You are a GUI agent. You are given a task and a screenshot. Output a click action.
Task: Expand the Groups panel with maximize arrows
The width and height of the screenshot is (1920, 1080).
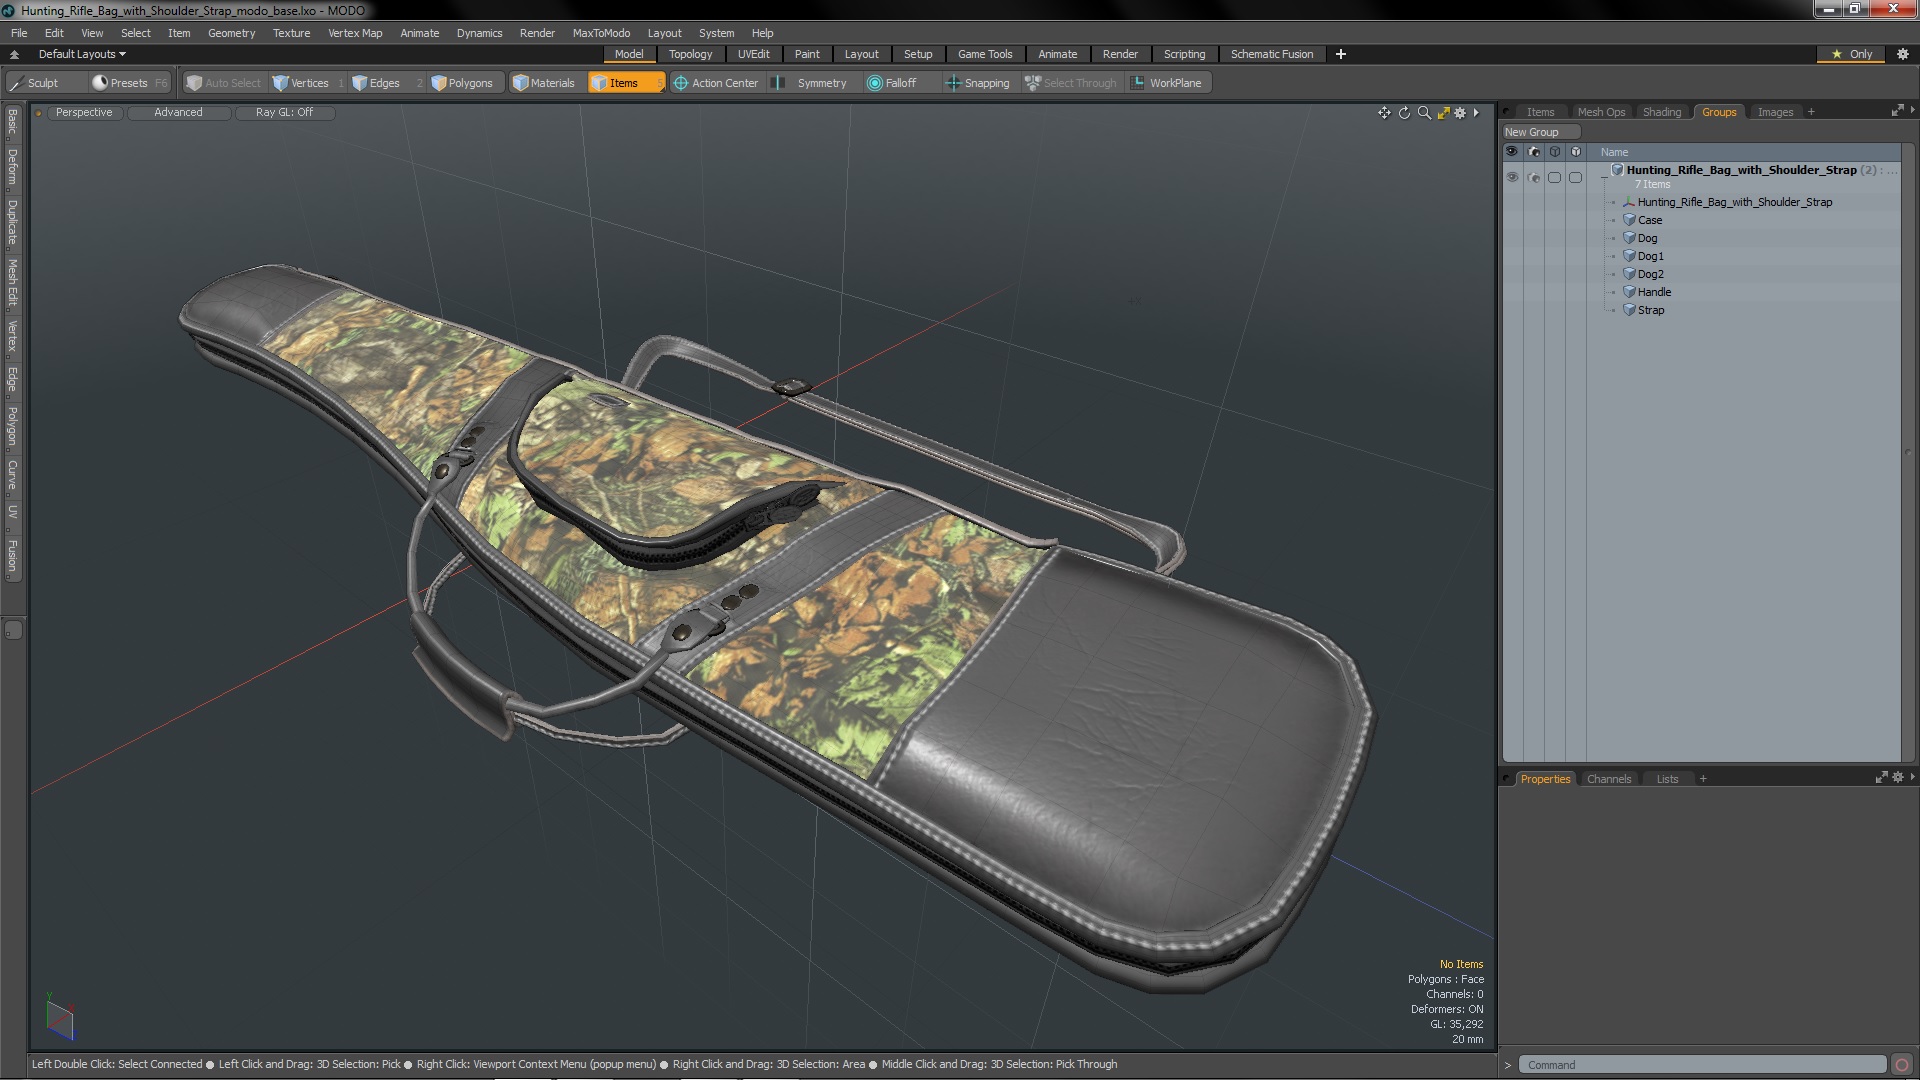[x=1897, y=111]
